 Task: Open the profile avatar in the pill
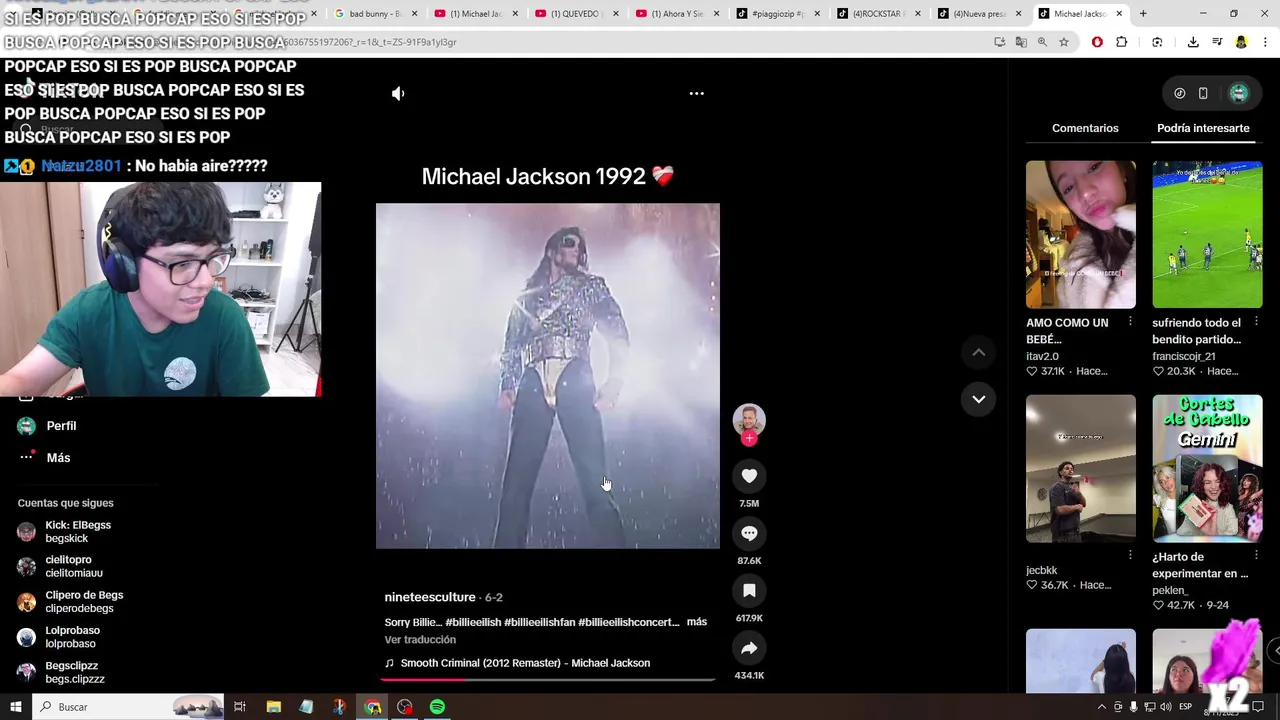click(x=1239, y=93)
